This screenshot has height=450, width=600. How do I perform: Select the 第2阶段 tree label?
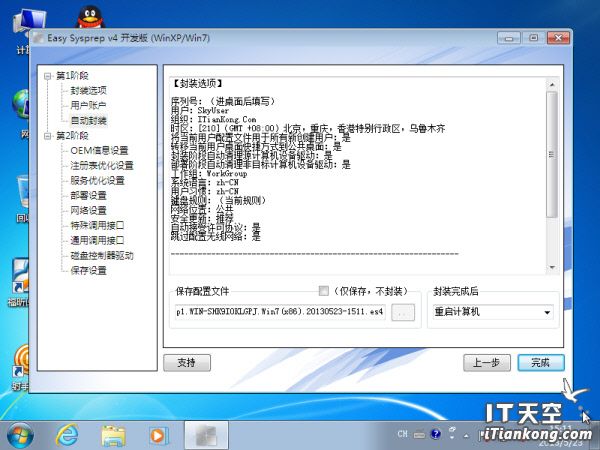(x=72, y=136)
